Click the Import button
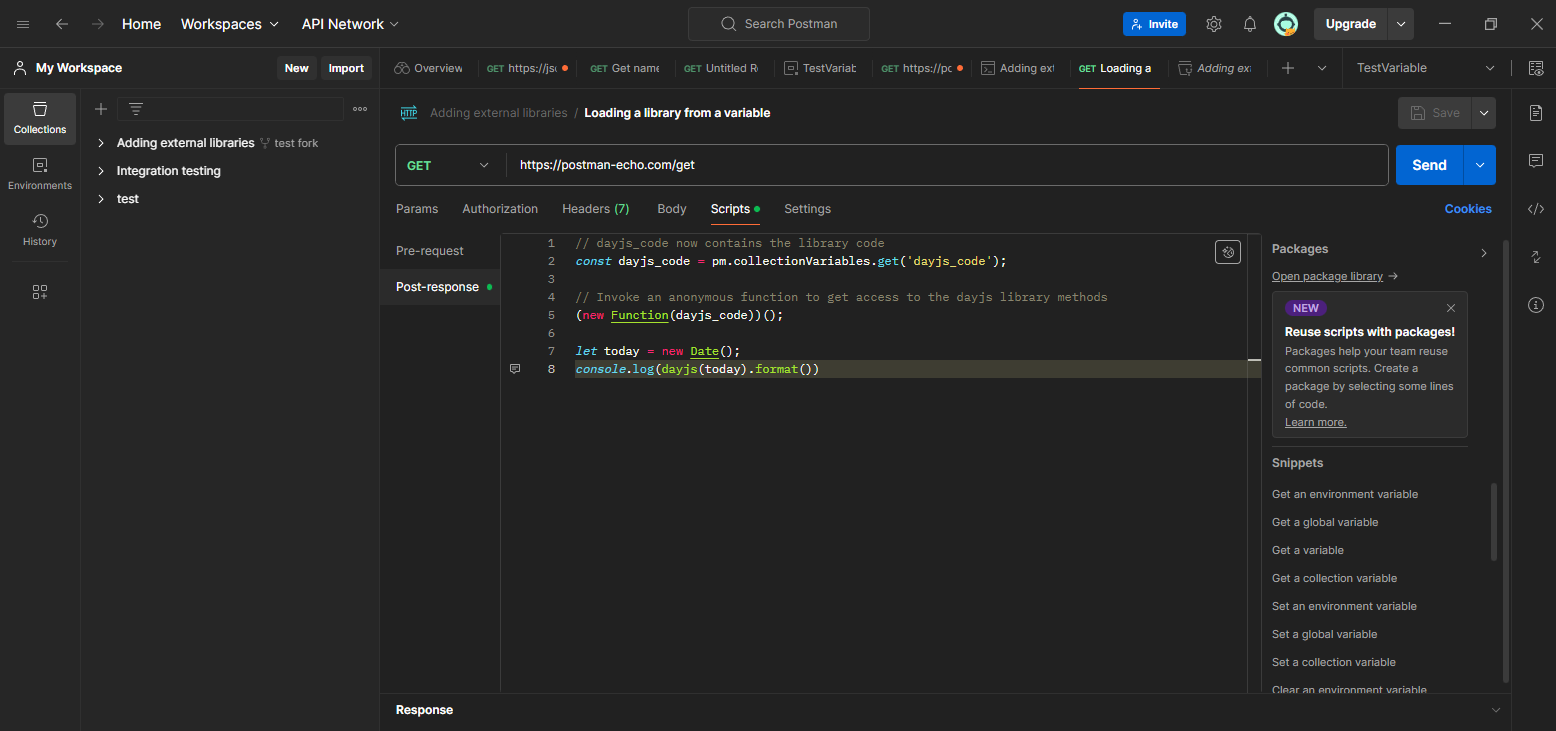Image resolution: width=1556 pixels, height=731 pixels. point(346,68)
